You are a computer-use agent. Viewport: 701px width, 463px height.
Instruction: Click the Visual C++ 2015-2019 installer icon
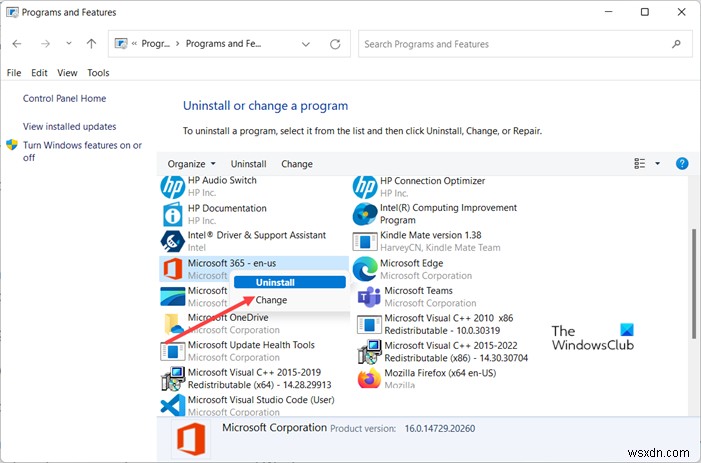[173, 379]
